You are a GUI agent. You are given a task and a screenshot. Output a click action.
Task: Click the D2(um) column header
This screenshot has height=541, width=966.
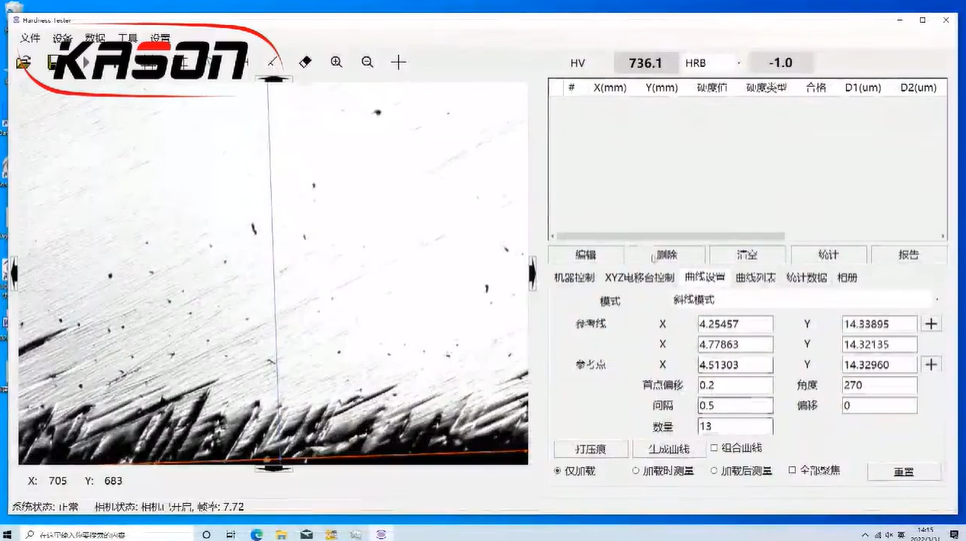[x=918, y=87]
